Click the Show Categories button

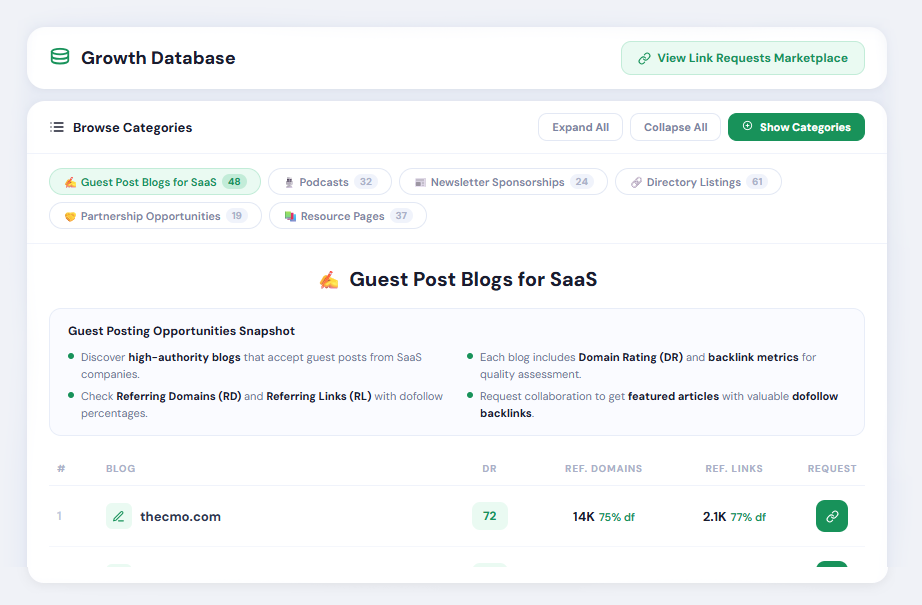[796, 127]
